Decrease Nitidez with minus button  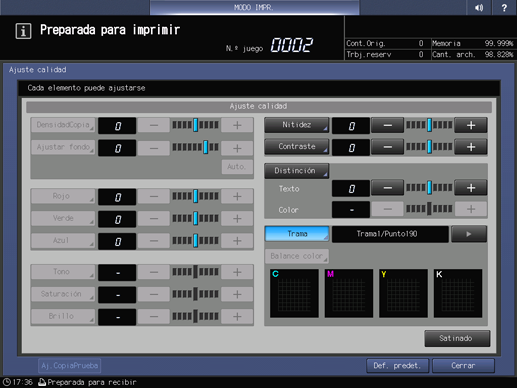(387, 125)
